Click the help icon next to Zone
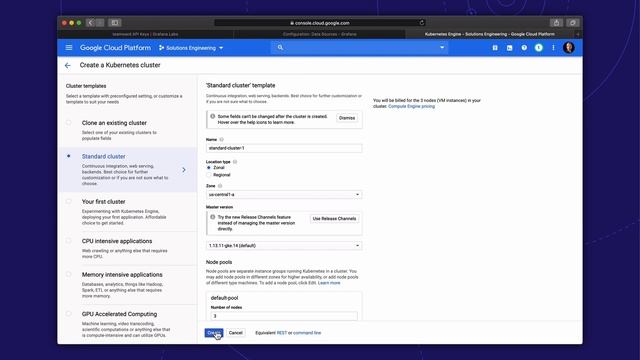Viewport: 640px width, 360px height. coord(220,186)
